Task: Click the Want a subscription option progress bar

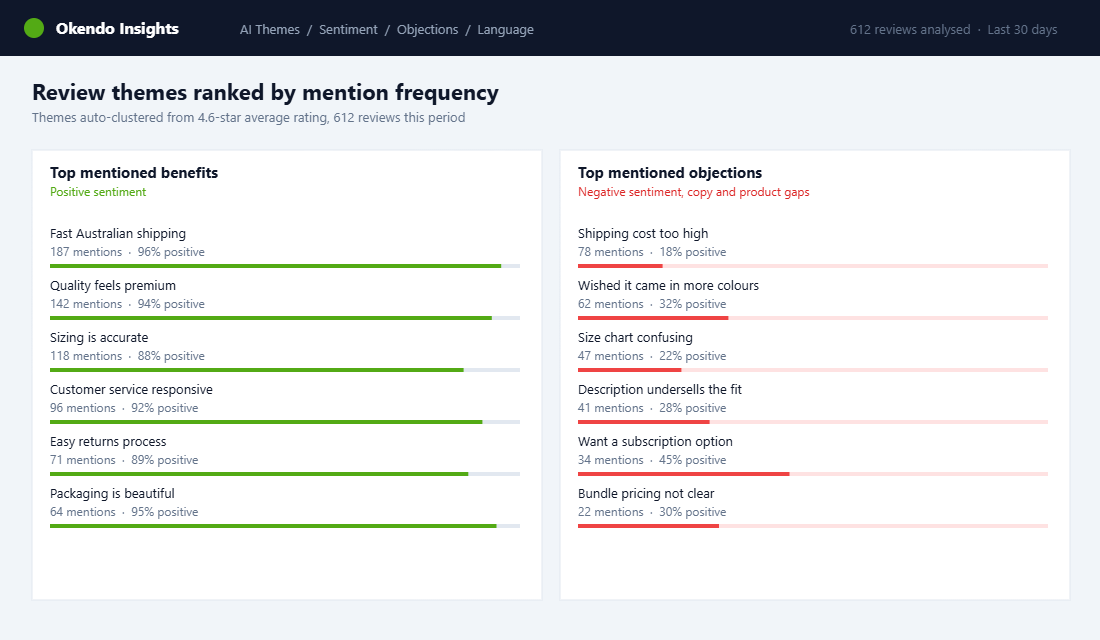Action: [813, 474]
